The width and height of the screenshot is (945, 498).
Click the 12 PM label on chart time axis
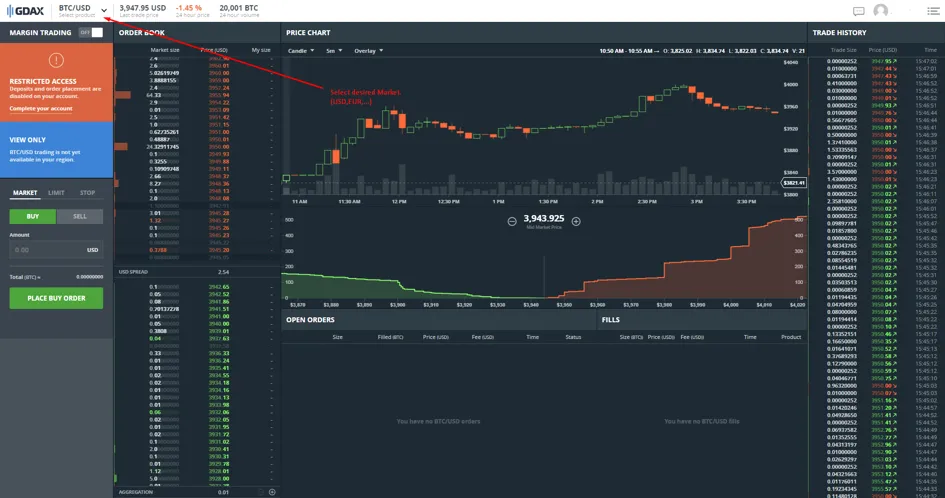399,201
